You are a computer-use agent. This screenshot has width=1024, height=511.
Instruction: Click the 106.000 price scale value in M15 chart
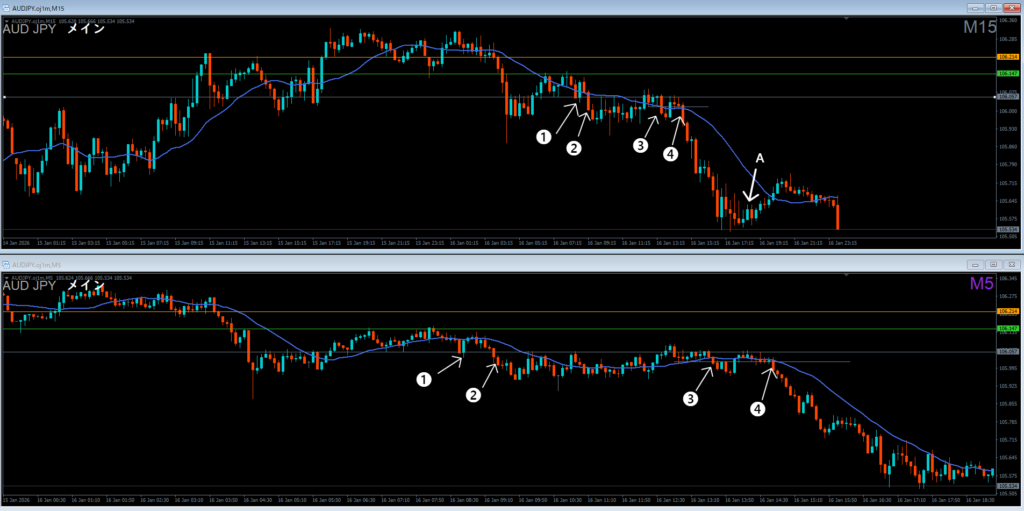1006,111
